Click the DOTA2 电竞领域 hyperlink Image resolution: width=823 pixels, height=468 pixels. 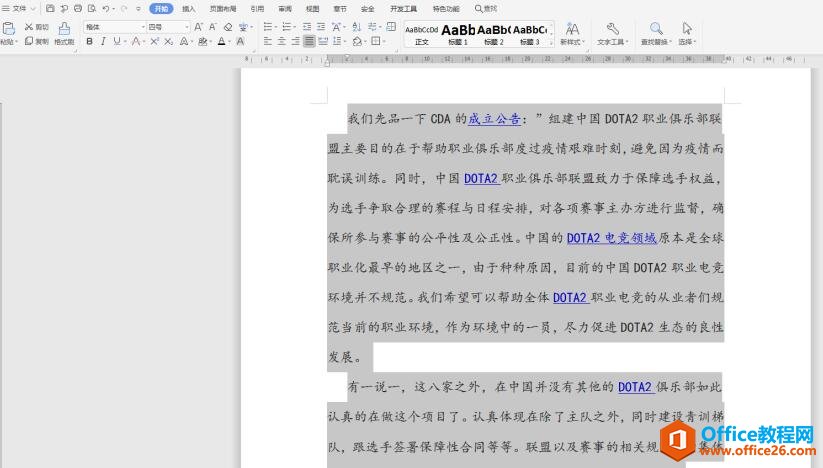coord(612,238)
